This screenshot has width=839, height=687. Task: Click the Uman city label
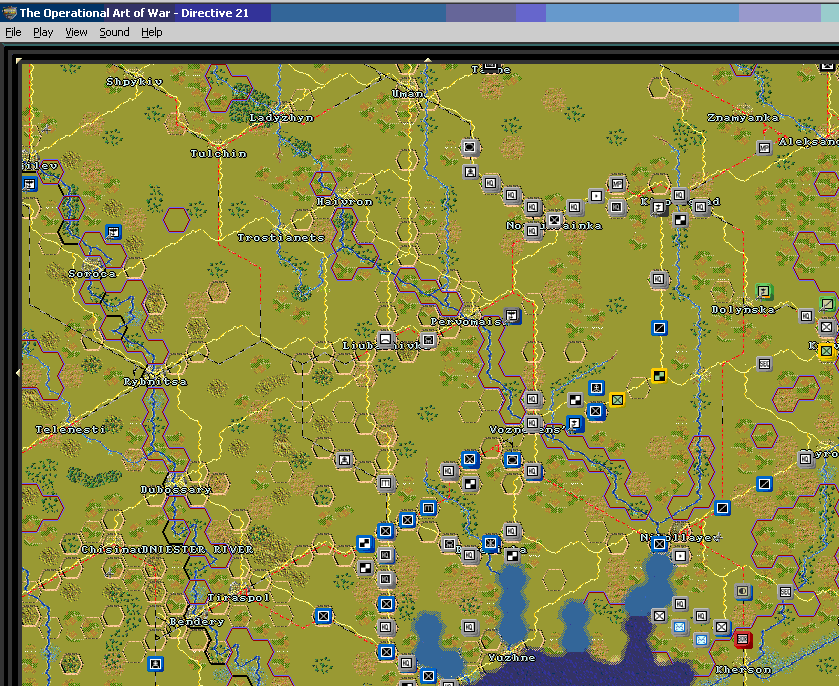[409, 94]
